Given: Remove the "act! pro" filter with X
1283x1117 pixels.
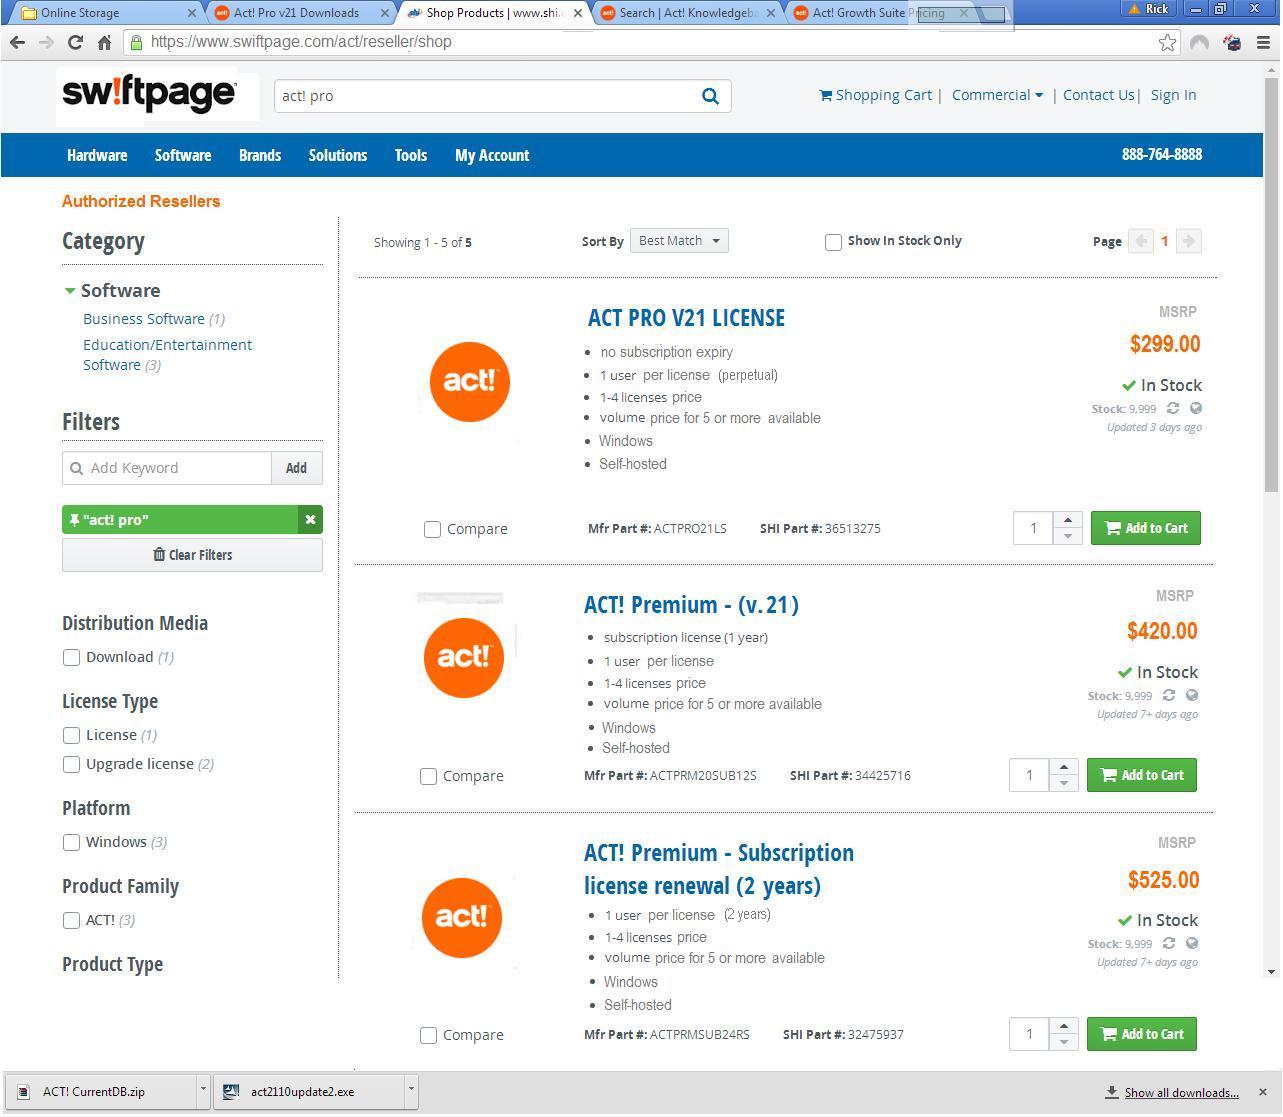Looking at the screenshot, I should tap(310, 520).
